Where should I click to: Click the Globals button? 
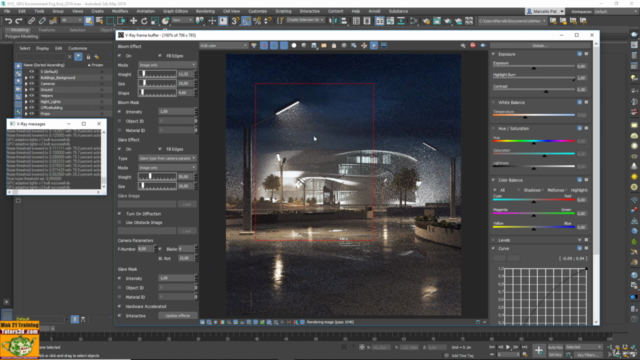[540, 45]
